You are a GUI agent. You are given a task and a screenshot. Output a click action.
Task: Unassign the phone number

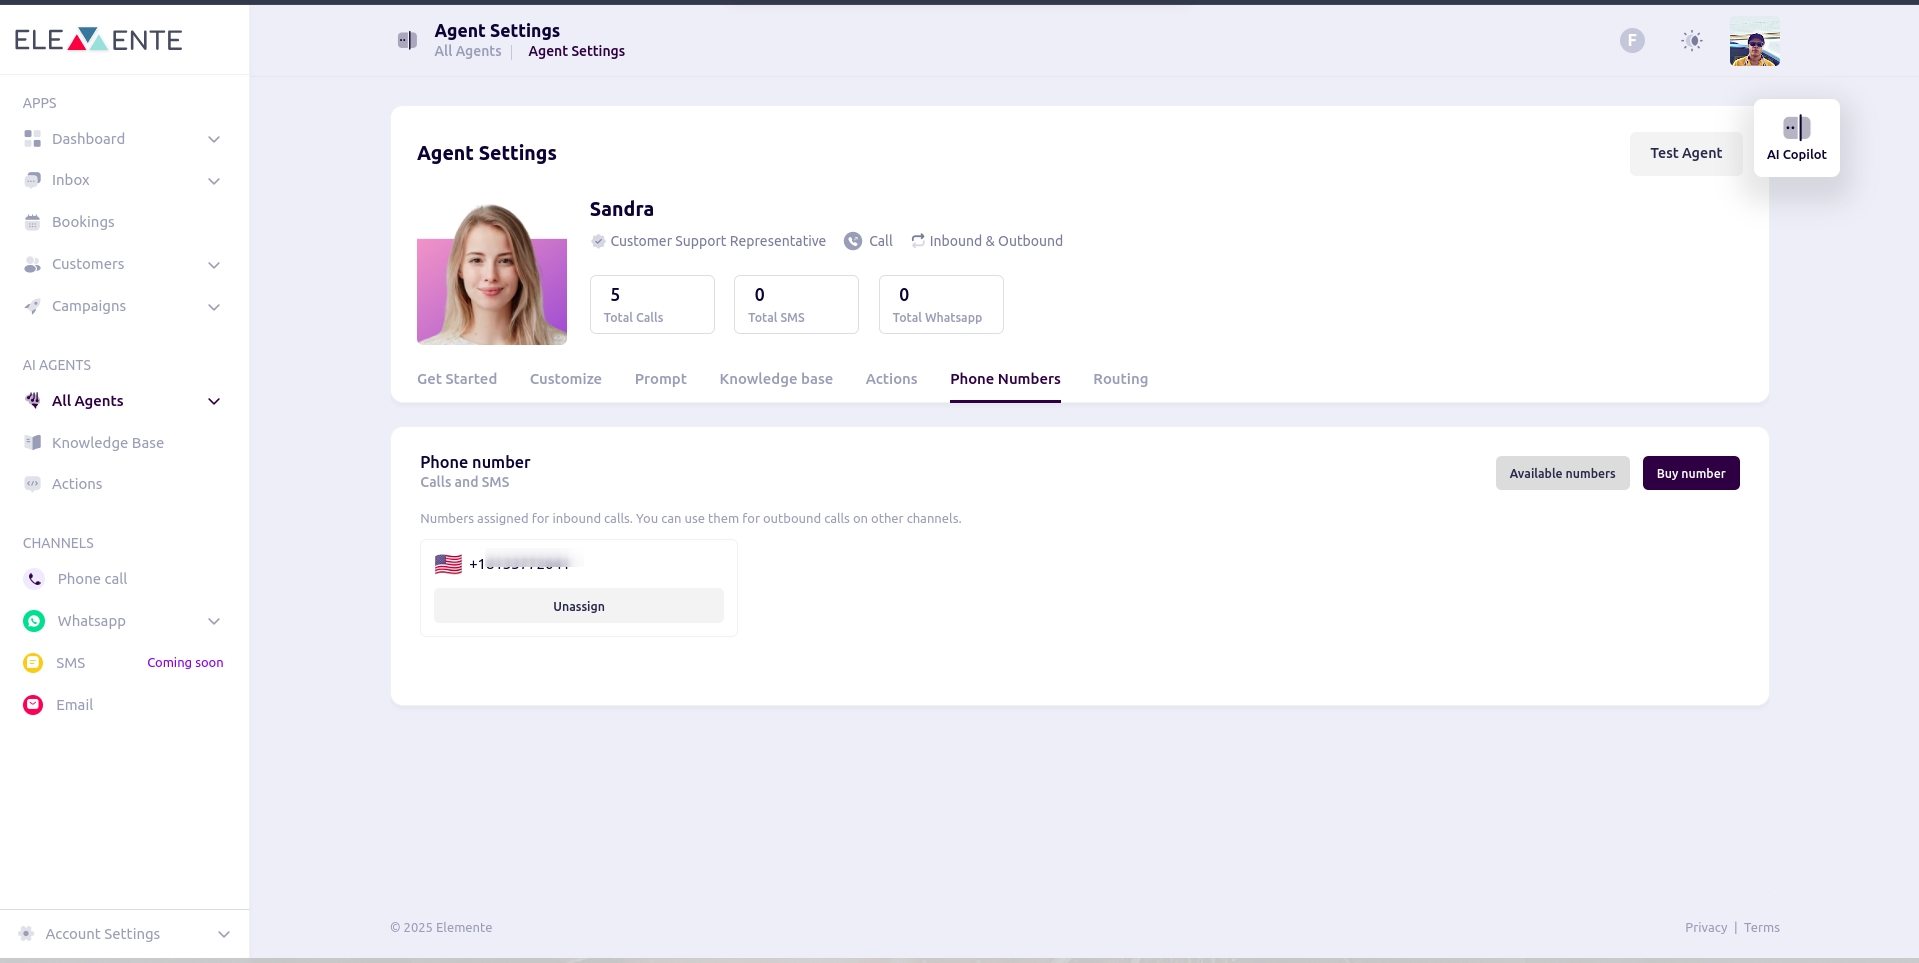(x=579, y=606)
